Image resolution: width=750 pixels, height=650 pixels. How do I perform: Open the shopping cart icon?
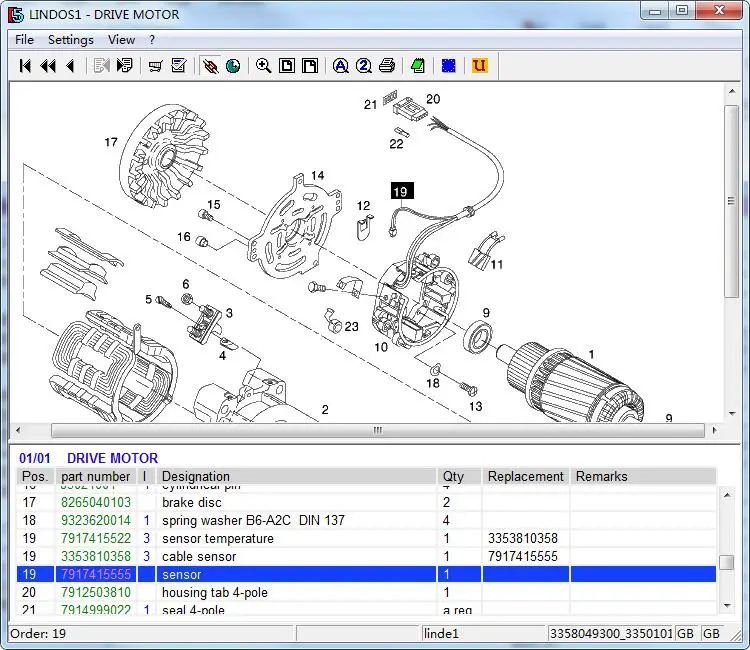[155, 66]
